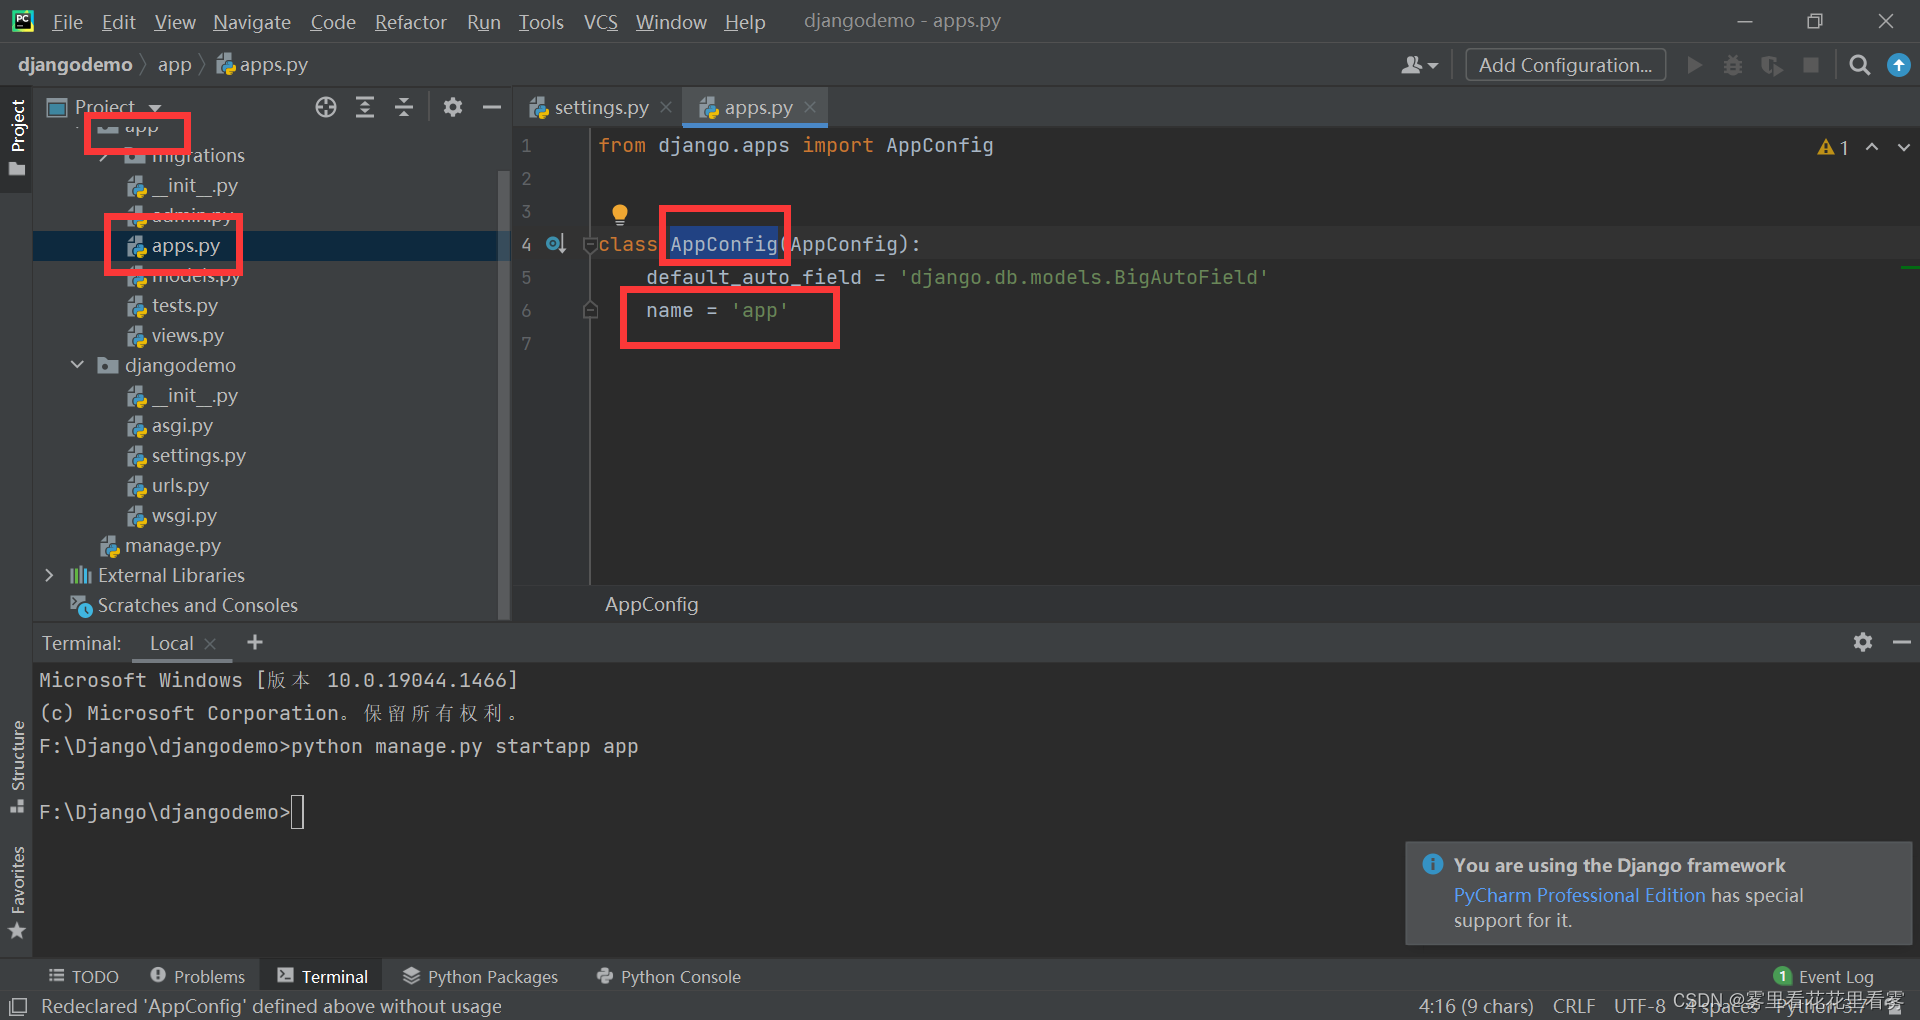Click the Stop square icon
The height and width of the screenshot is (1020, 1920).
pos(1811,65)
